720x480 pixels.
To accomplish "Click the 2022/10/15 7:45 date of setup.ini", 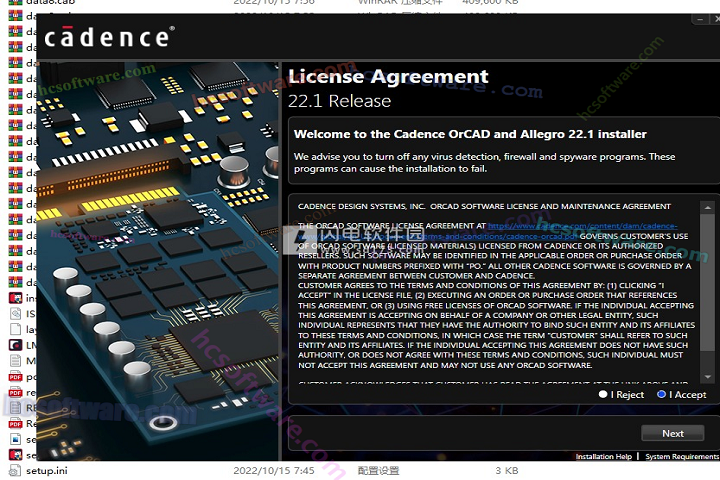I will coord(274,471).
